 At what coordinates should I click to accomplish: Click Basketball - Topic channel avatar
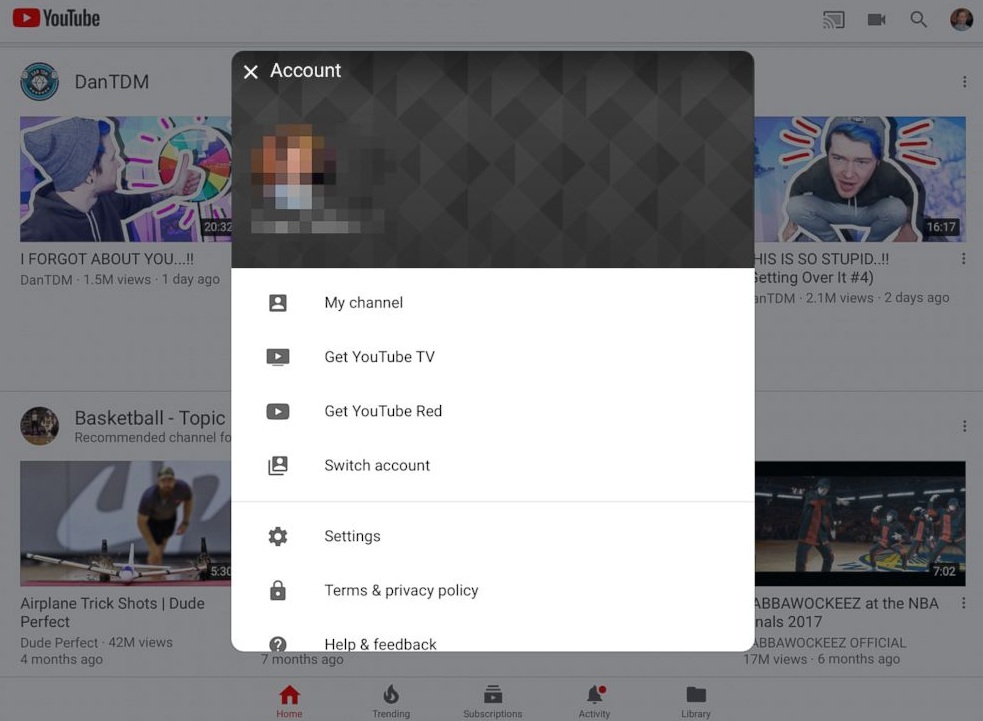click(x=39, y=426)
